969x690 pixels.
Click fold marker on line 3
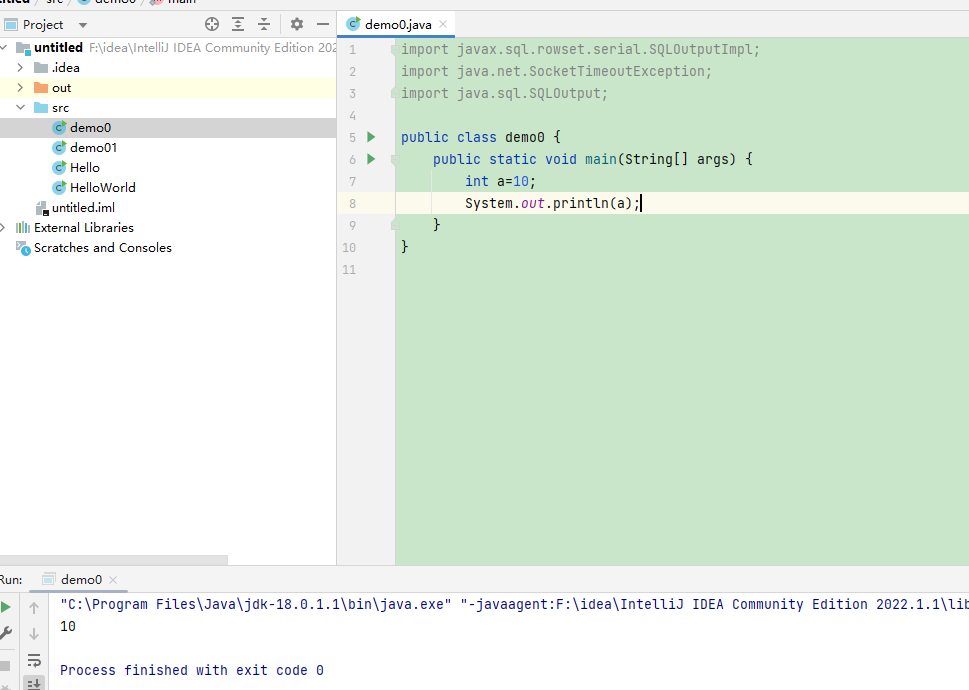click(394, 93)
